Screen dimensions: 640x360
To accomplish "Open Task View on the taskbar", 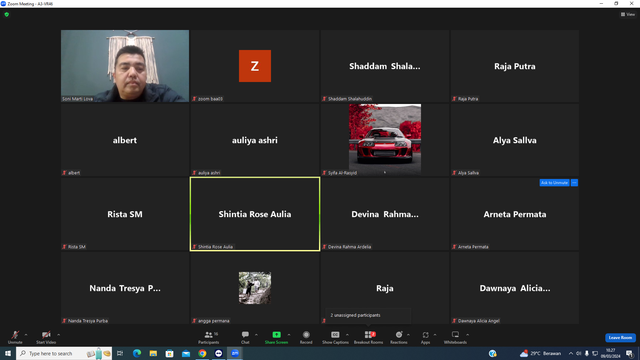I will click(x=120, y=353).
